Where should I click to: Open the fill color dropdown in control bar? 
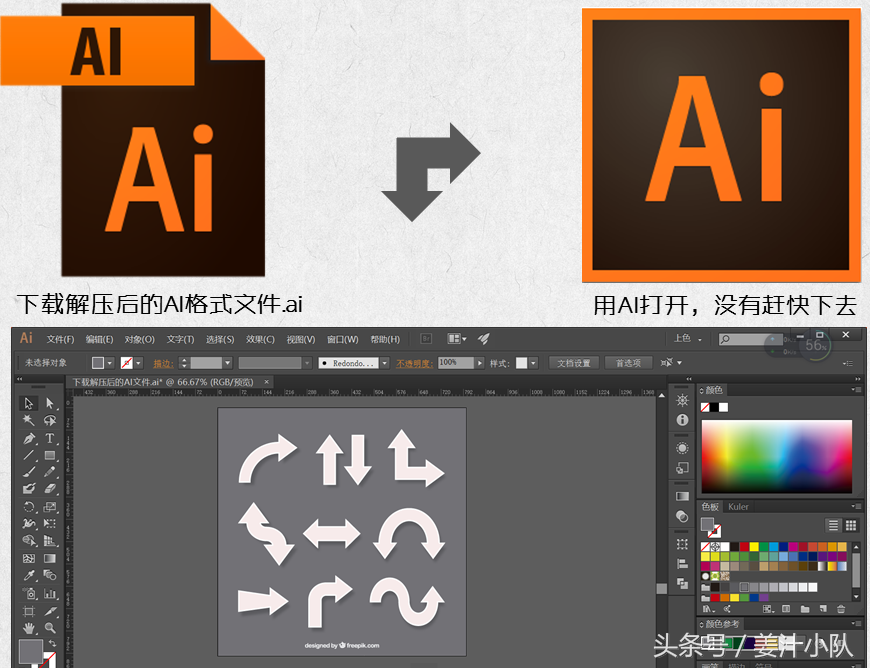[110, 363]
